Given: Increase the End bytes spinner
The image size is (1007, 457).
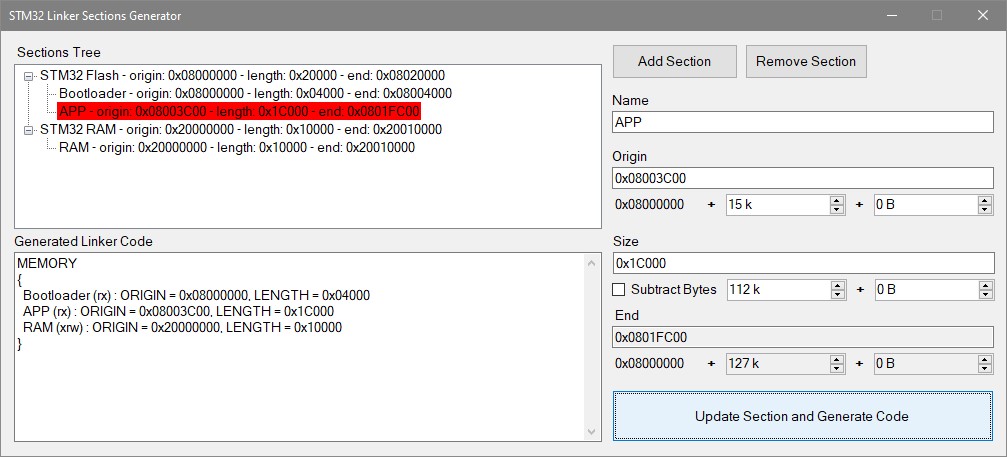Looking at the screenshot, I should 985,359.
